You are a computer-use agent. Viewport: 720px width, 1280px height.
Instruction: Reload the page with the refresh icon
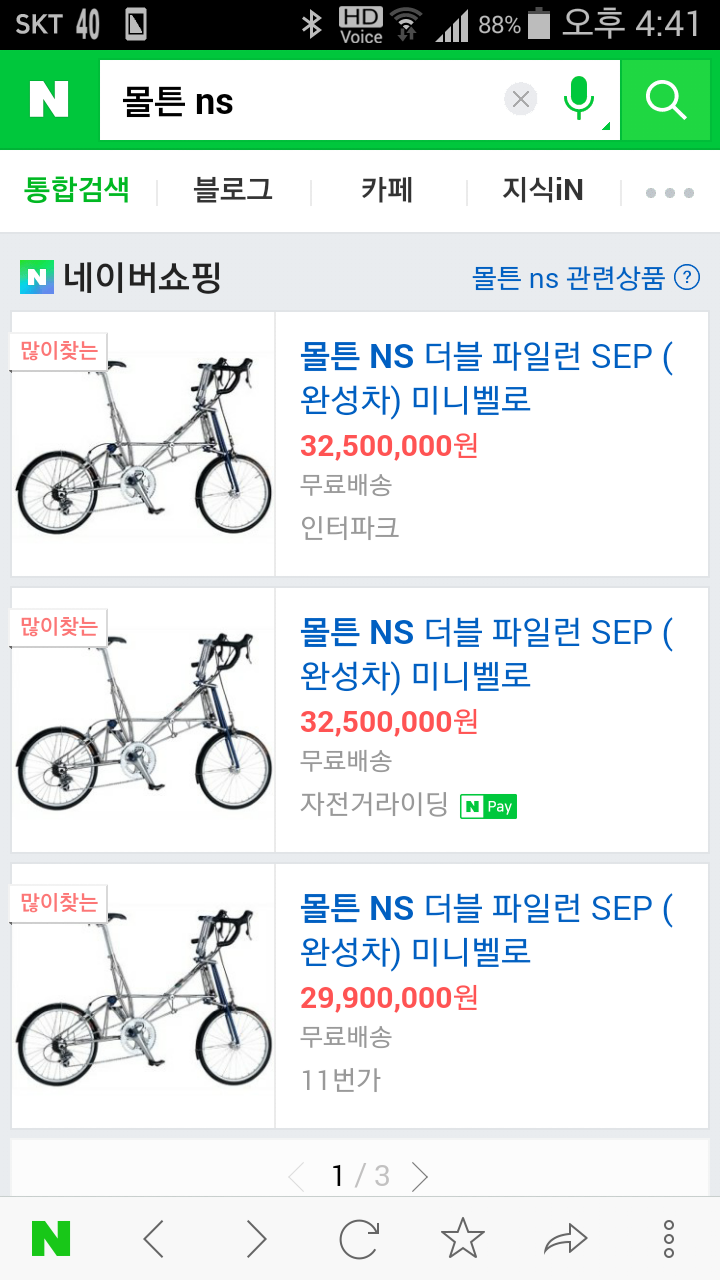[x=359, y=1240]
